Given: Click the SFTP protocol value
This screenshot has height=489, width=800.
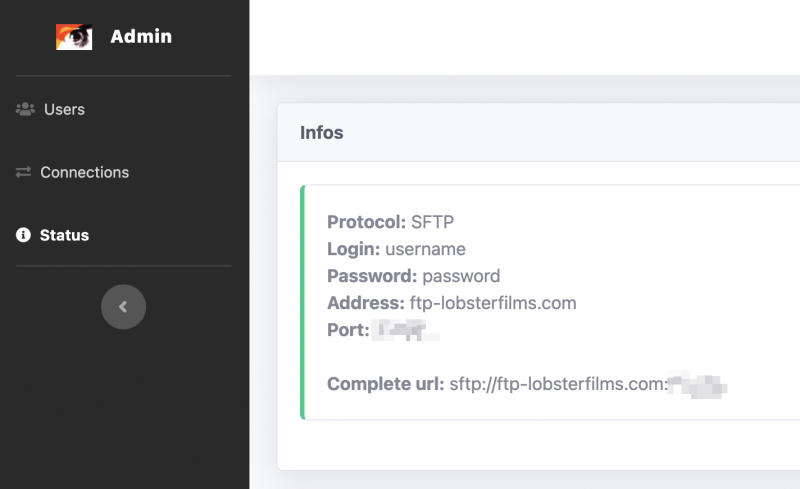Looking at the screenshot, I should [x=432, y=222].
